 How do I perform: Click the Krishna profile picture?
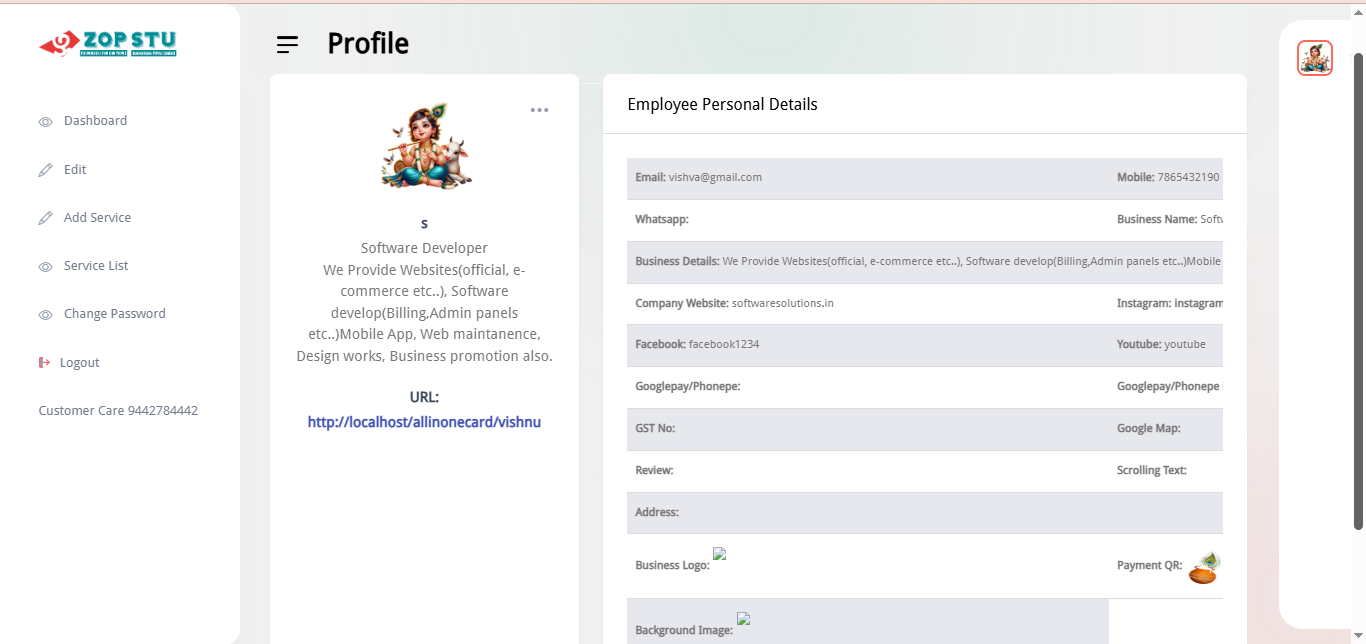425,146
